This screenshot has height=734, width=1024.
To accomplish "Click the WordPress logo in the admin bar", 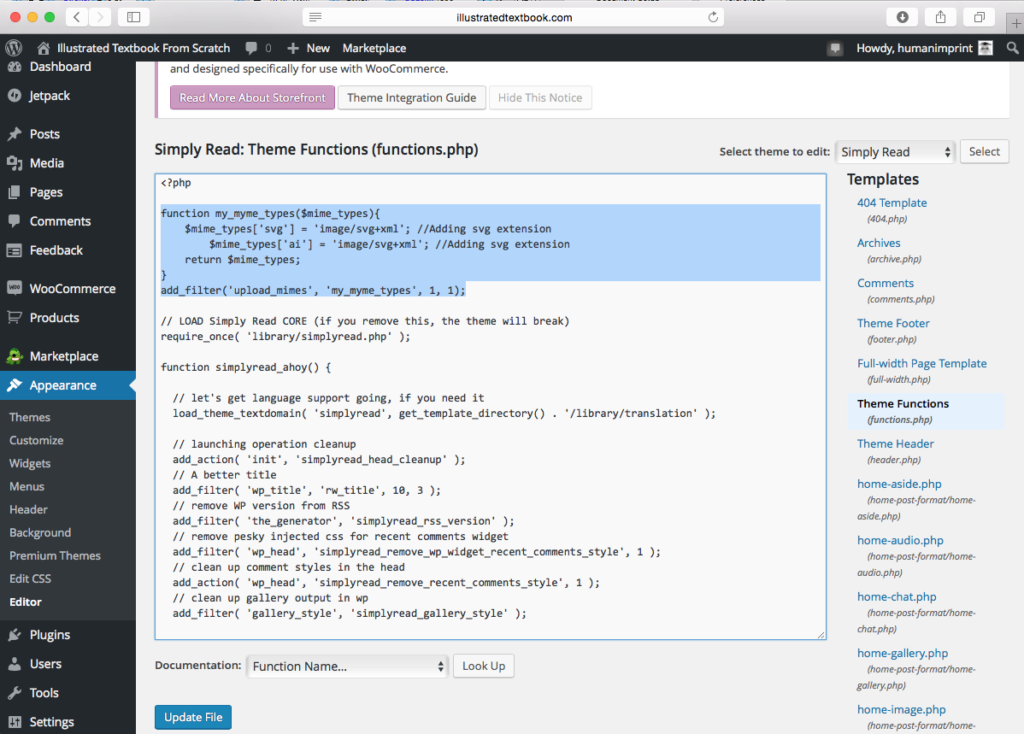I will [x=13, y=47].
